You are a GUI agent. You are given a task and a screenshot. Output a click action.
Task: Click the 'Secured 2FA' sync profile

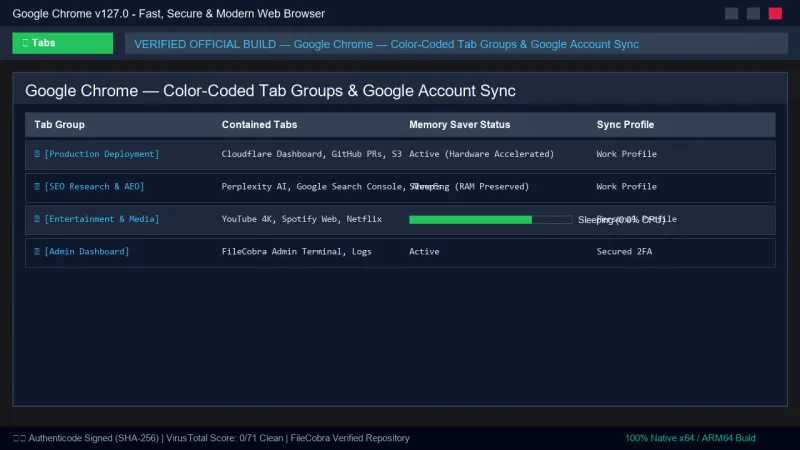[624, 252]
